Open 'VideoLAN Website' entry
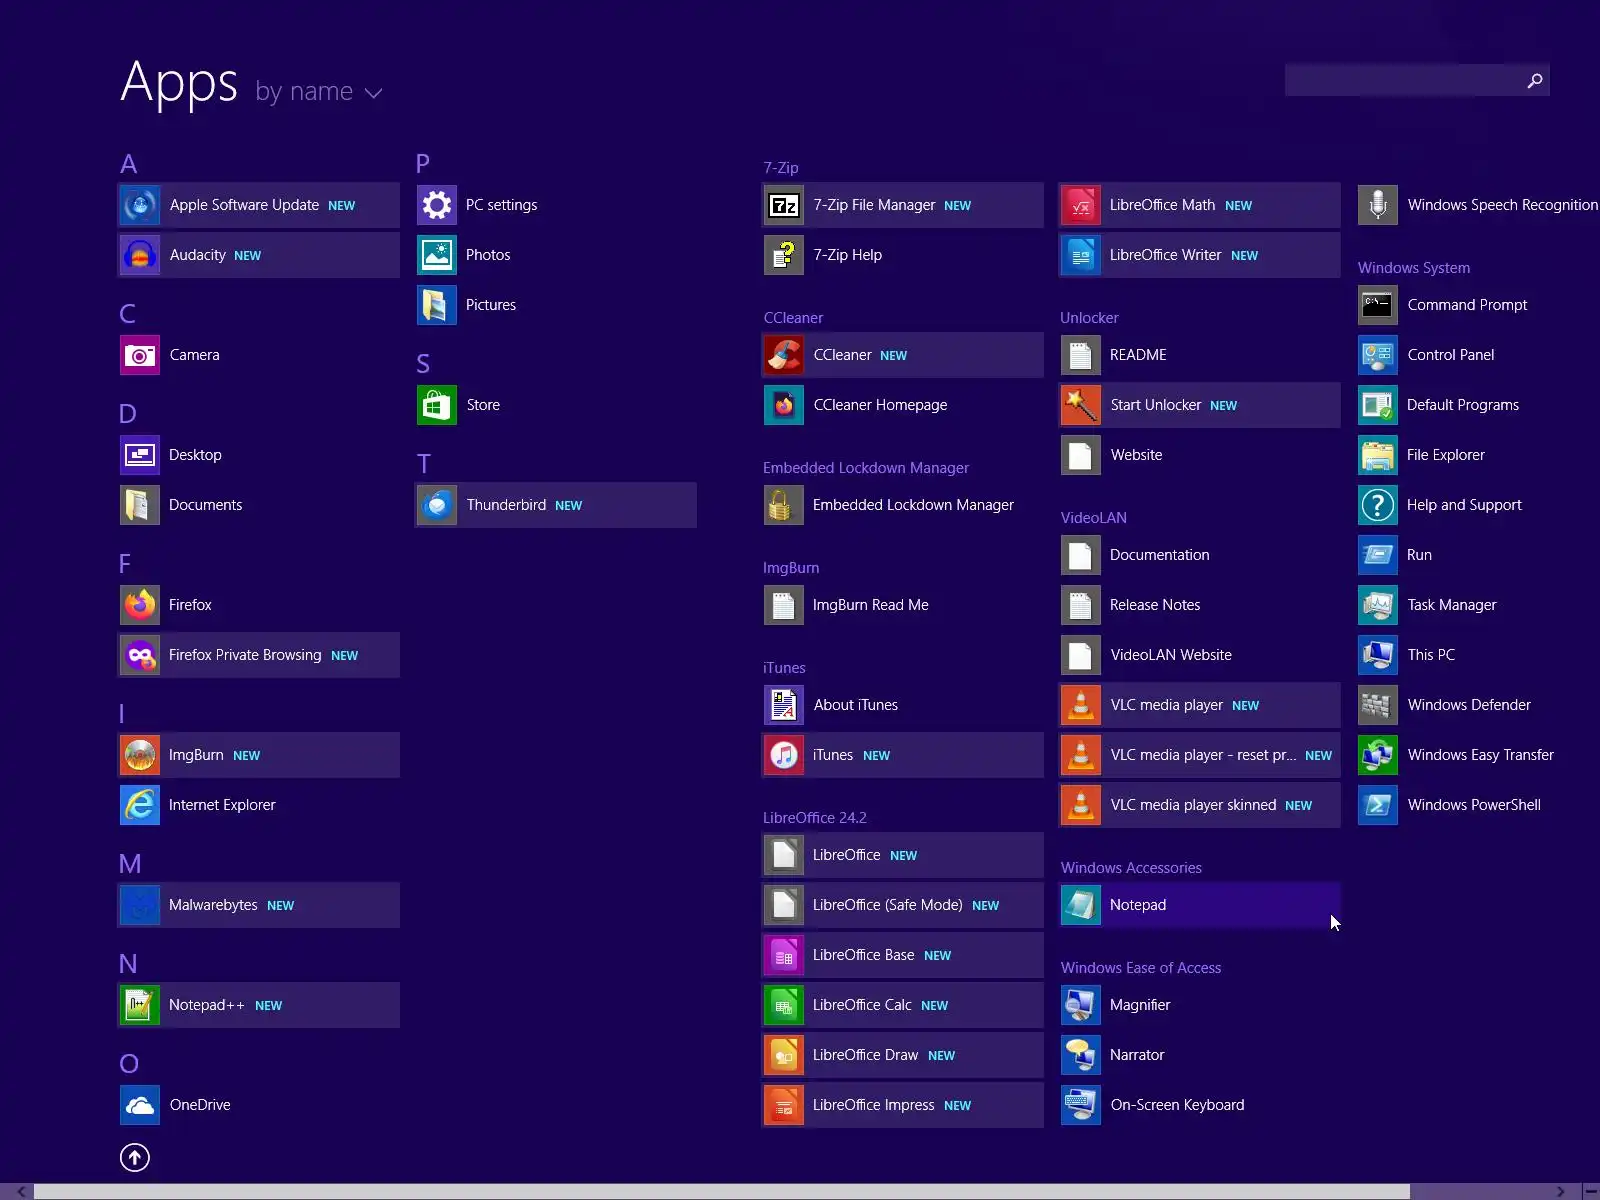 (x=1200, y=655)
